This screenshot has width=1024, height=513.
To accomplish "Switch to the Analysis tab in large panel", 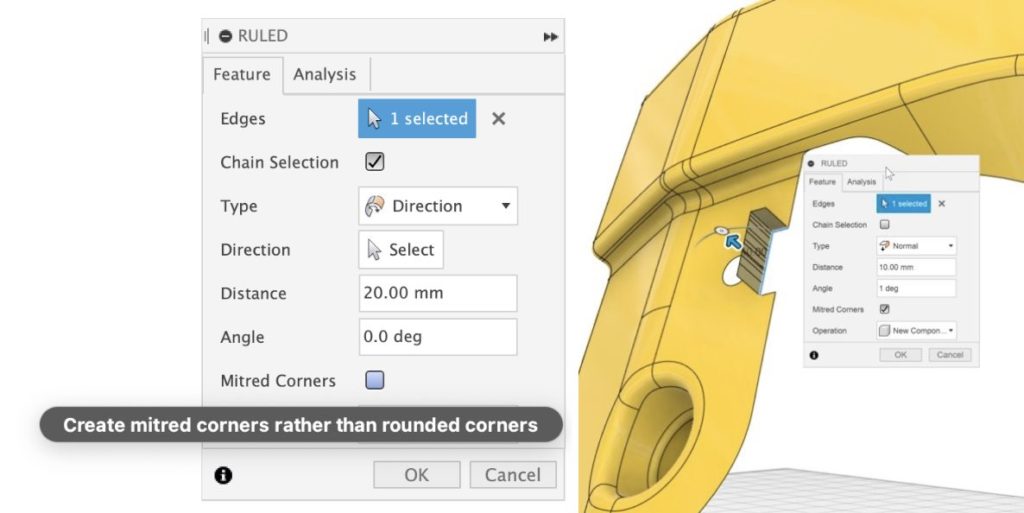I will coord(324,75).
